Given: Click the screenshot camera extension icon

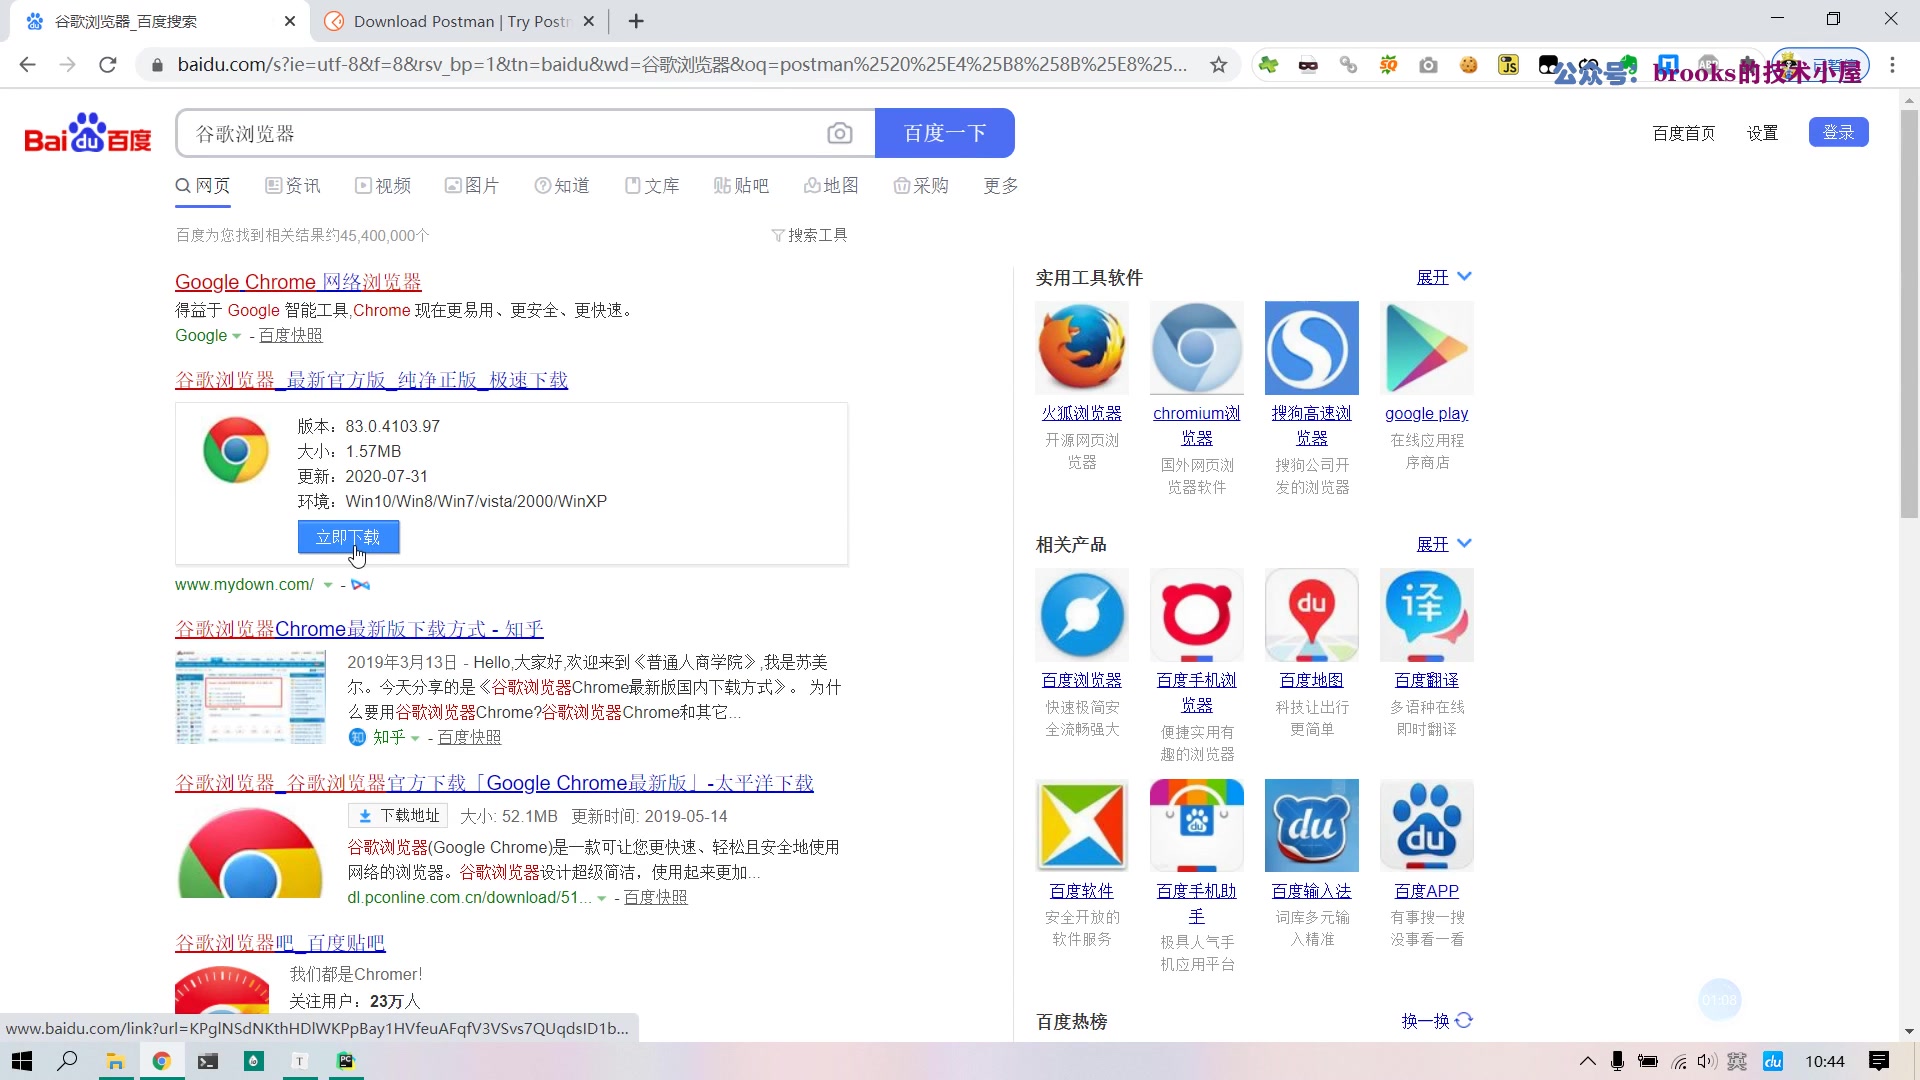Looking at the screenshot, I should [1428, 65].
